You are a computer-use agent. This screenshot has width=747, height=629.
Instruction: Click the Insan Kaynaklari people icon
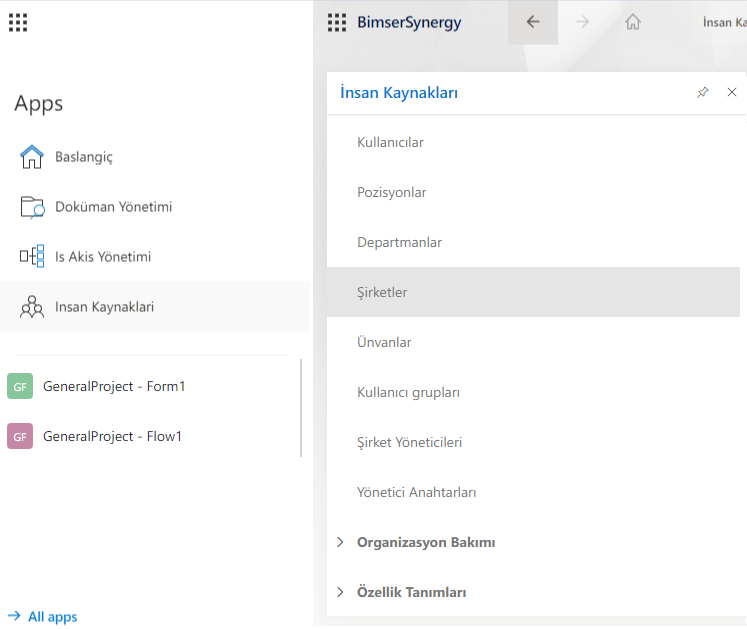32,307
